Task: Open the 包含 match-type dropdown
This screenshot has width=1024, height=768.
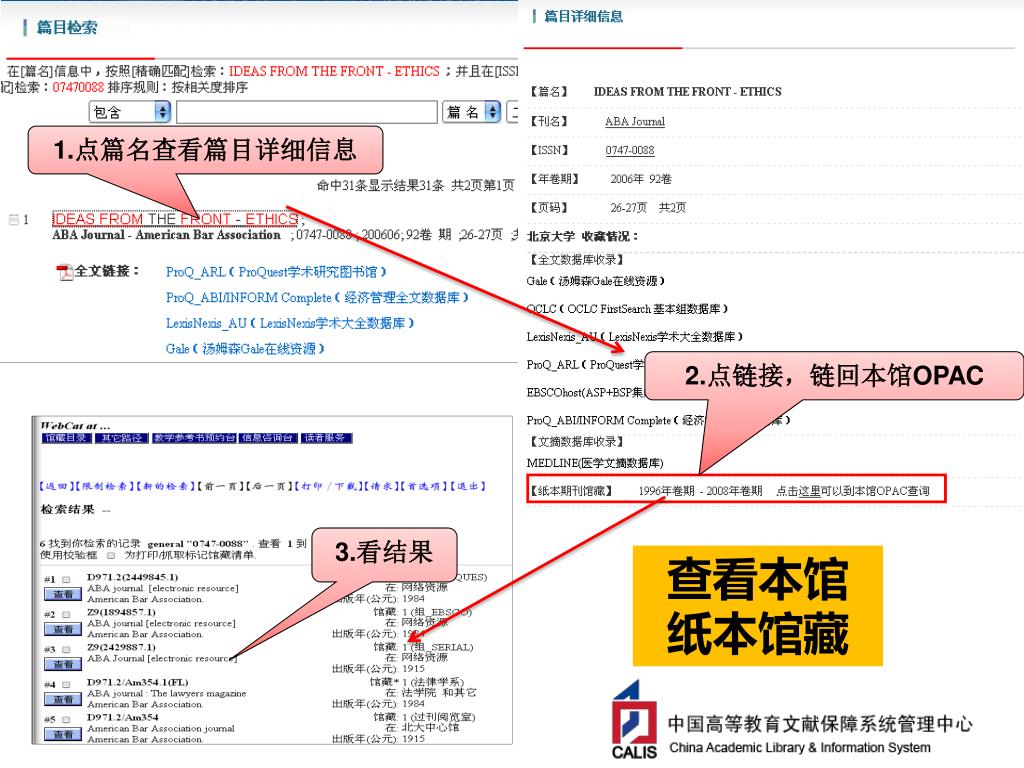Action: point(130,112)
